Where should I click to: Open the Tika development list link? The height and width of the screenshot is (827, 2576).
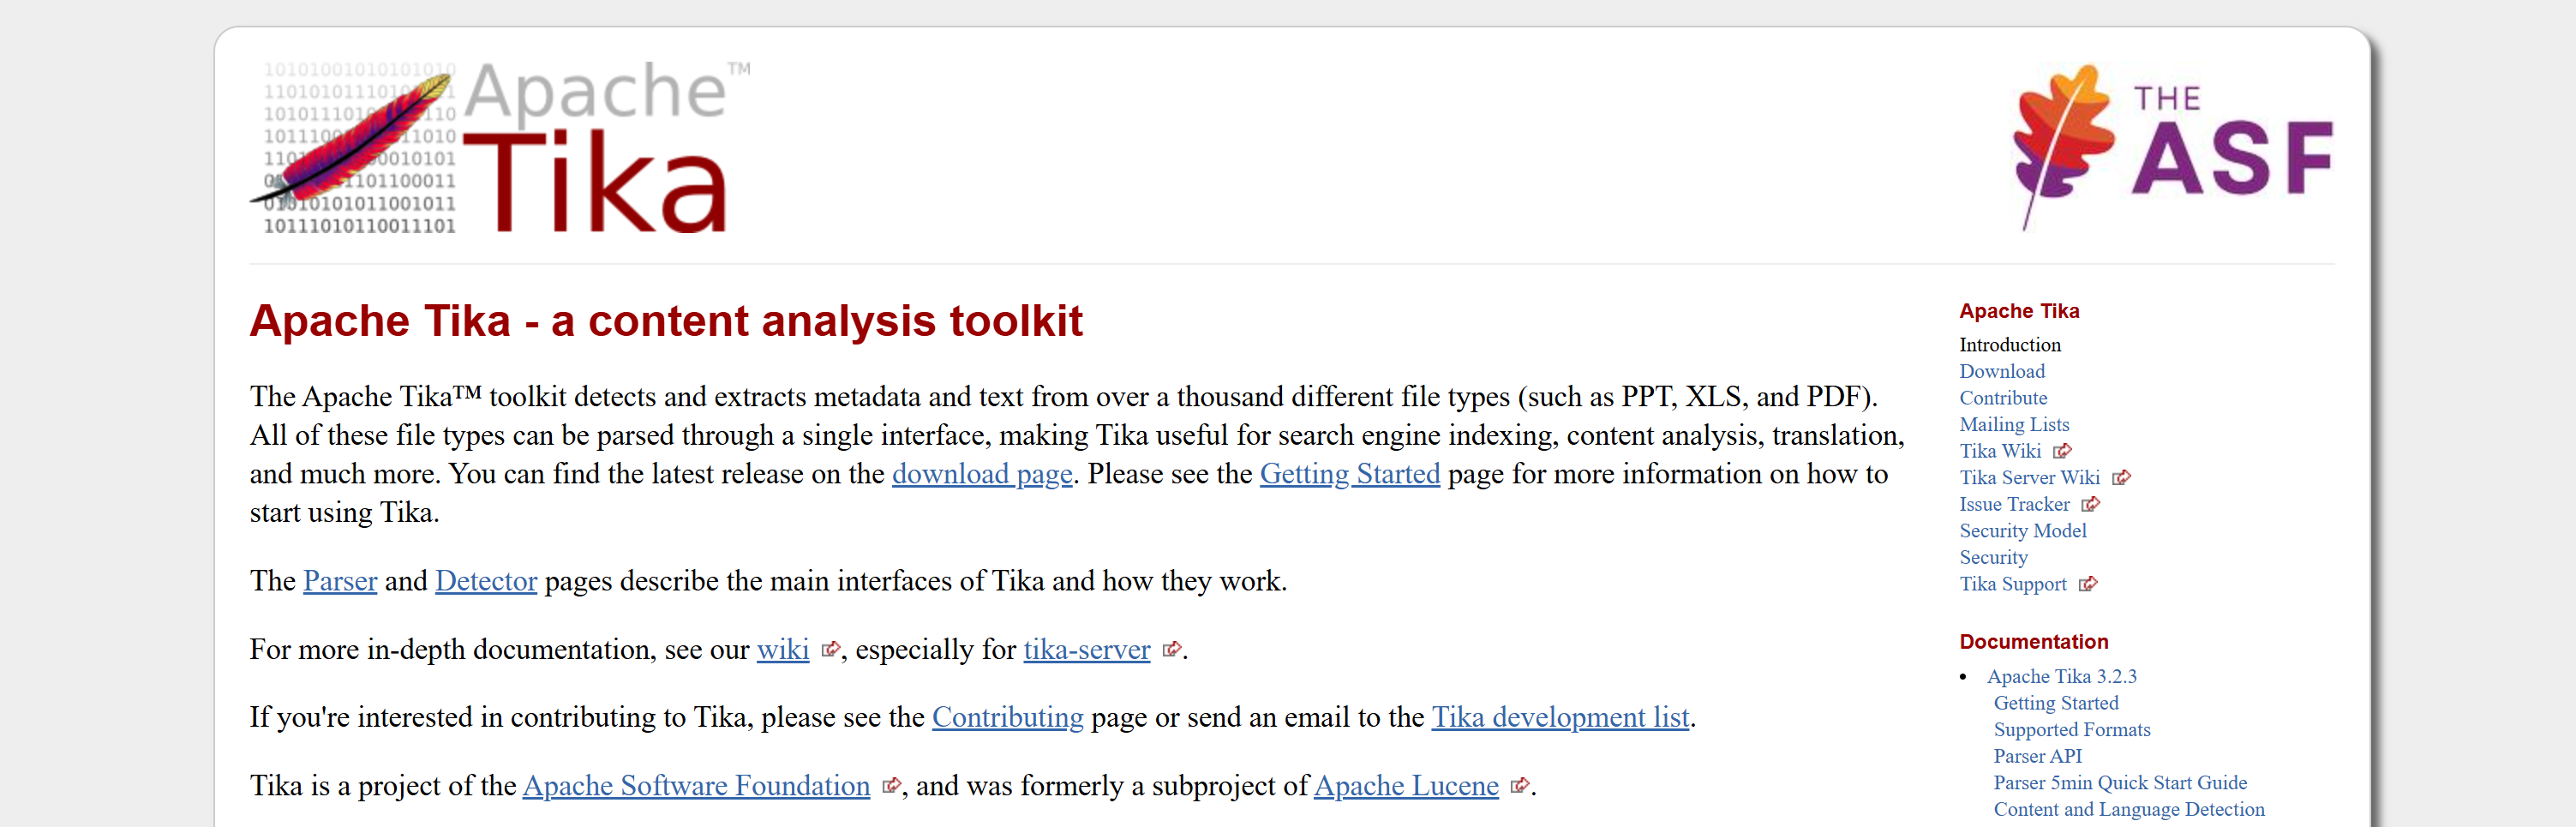(1559, 717)
